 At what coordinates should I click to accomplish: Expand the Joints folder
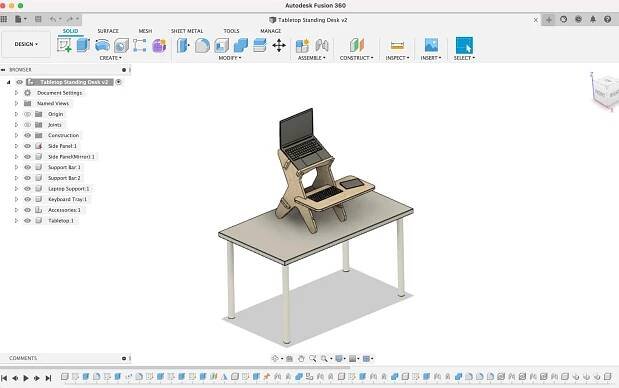tap(16, 125)
